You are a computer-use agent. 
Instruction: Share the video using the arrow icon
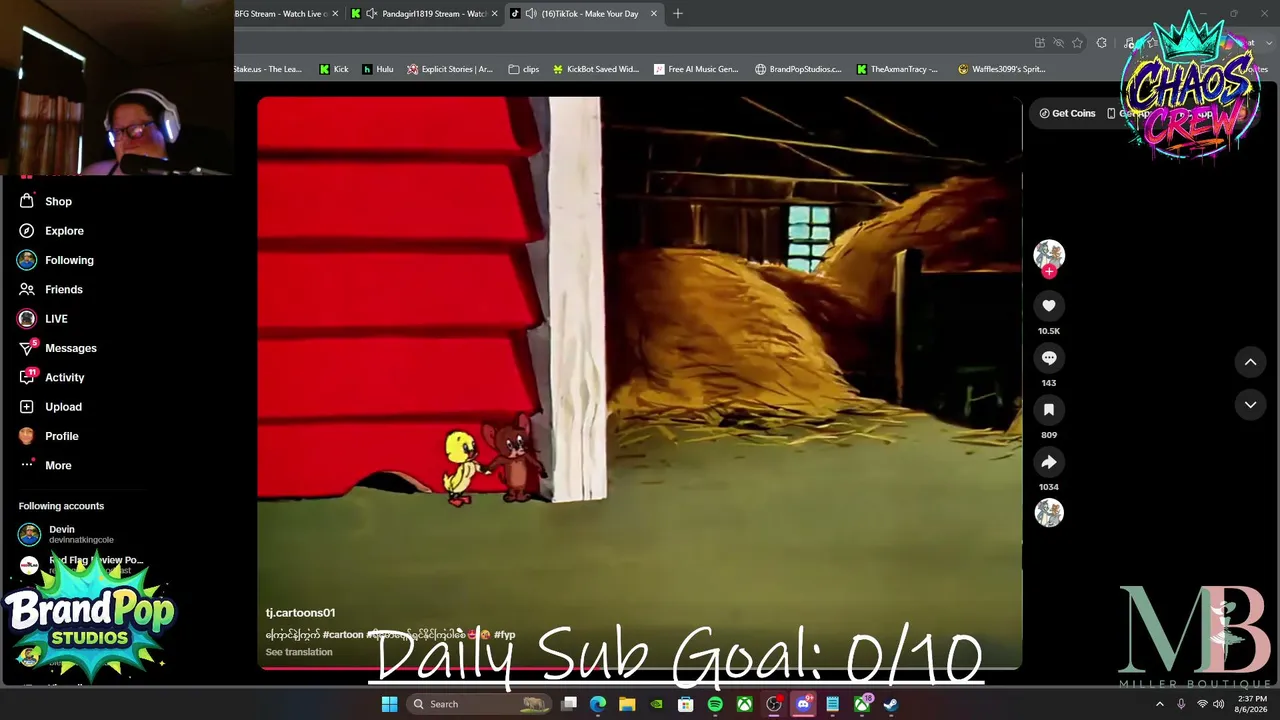coord(1048,462)
